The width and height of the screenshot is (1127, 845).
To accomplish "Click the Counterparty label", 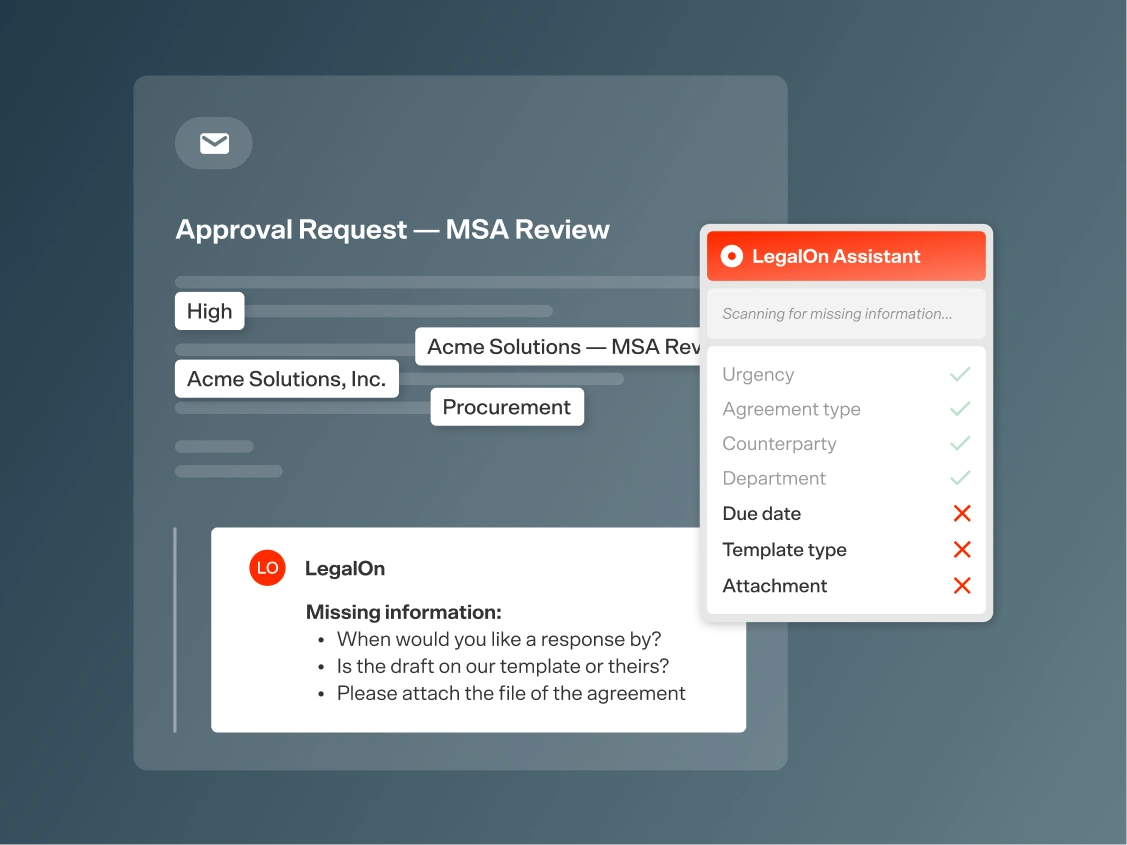I will (x=779, y=443).
